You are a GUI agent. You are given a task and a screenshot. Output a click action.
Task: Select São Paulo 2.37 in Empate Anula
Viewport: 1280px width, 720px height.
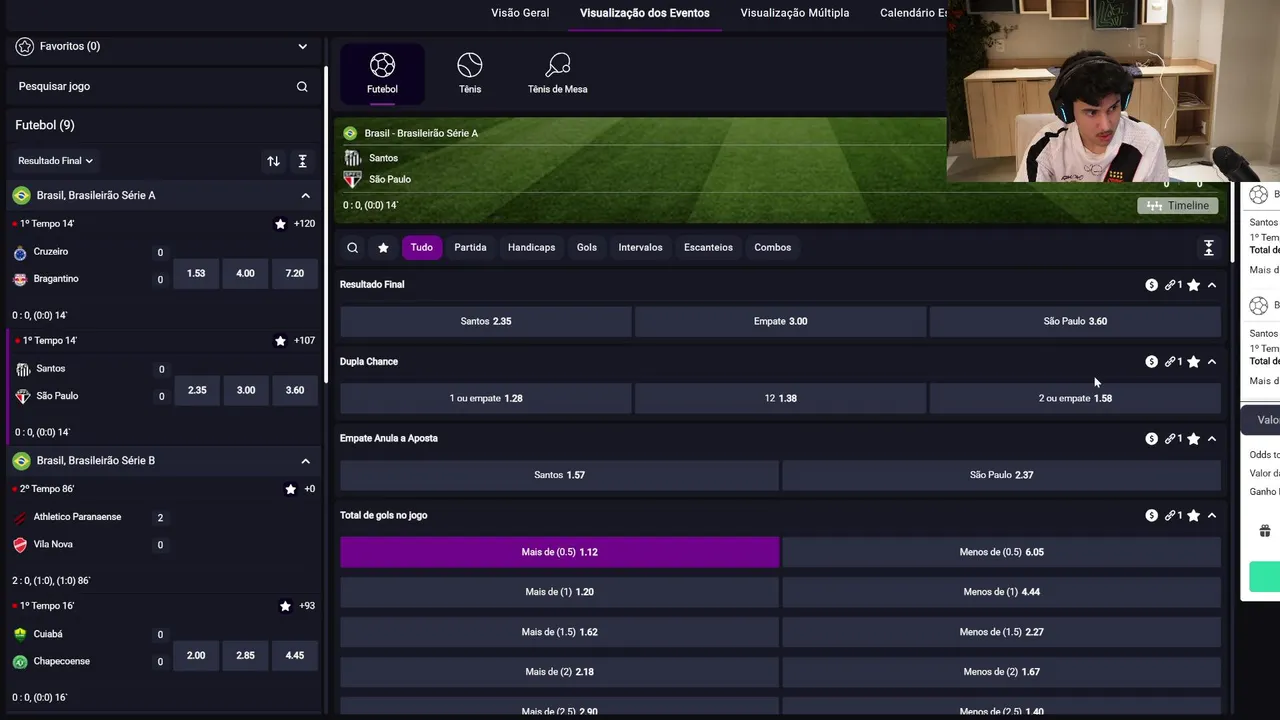(1001, 476)
